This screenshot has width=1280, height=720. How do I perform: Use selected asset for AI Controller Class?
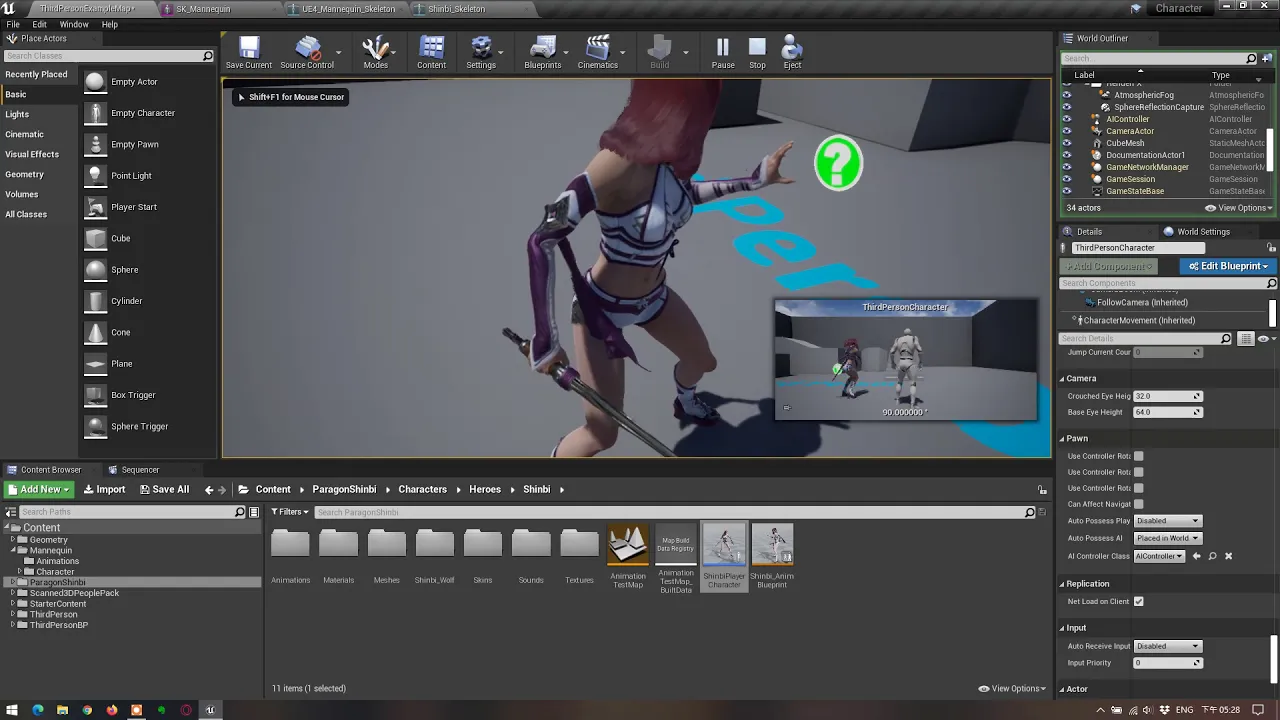pyautogui.click(x=1197, y=556)
